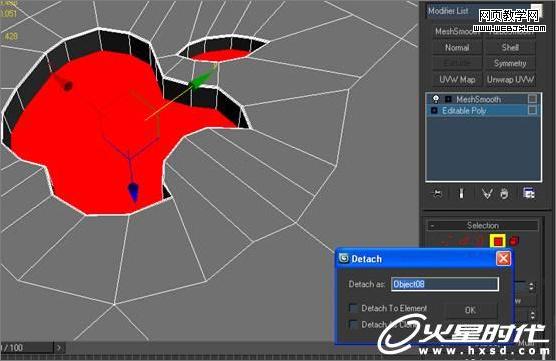The height and width of the screenshot is (361, 556).
Task: Select Polygon sub-object level icon
Action: 497,241
